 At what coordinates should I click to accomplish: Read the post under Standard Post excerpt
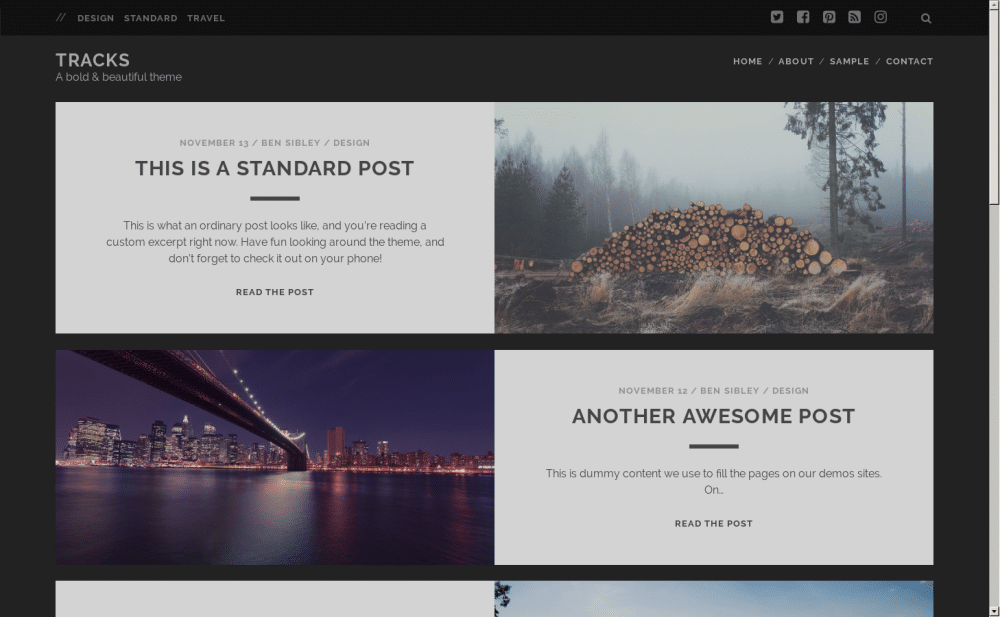click(x=274, y=292)
